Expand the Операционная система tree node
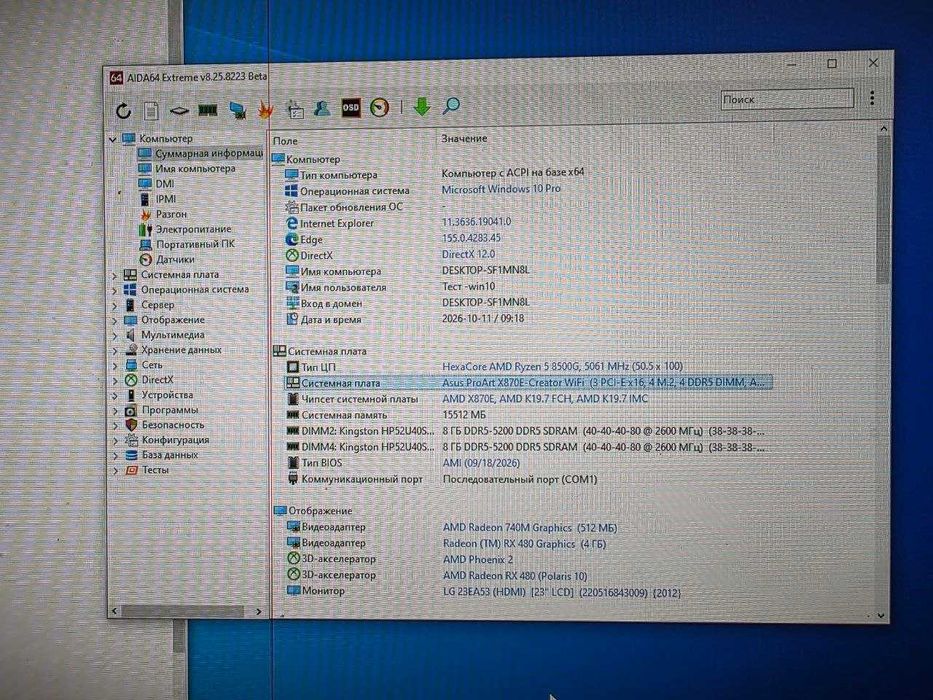933x700 pixels. (115, 290)
